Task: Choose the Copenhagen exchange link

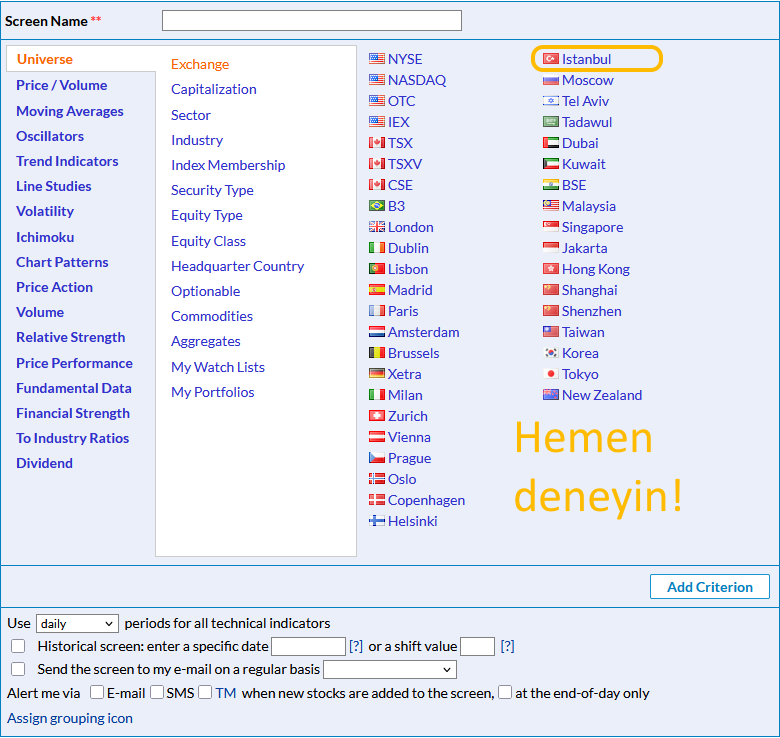Action: pos(426,500)
